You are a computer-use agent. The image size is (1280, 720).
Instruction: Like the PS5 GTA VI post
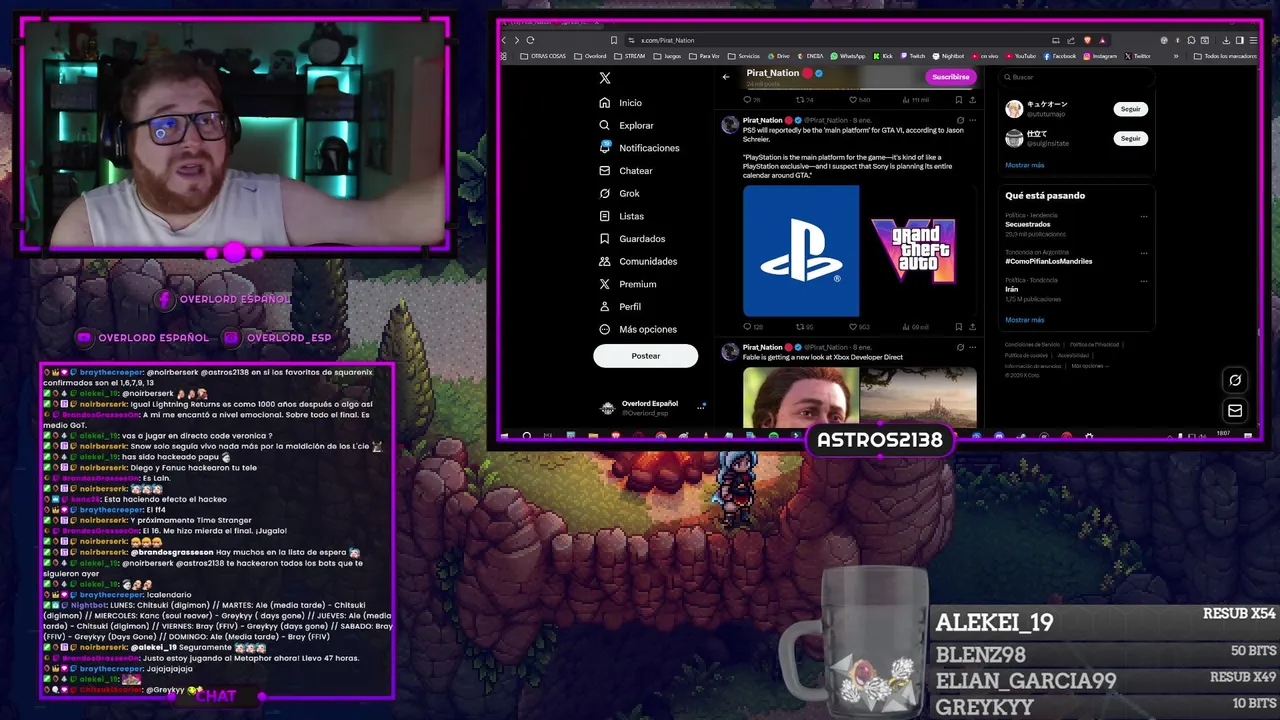click(x=859, y=327)
